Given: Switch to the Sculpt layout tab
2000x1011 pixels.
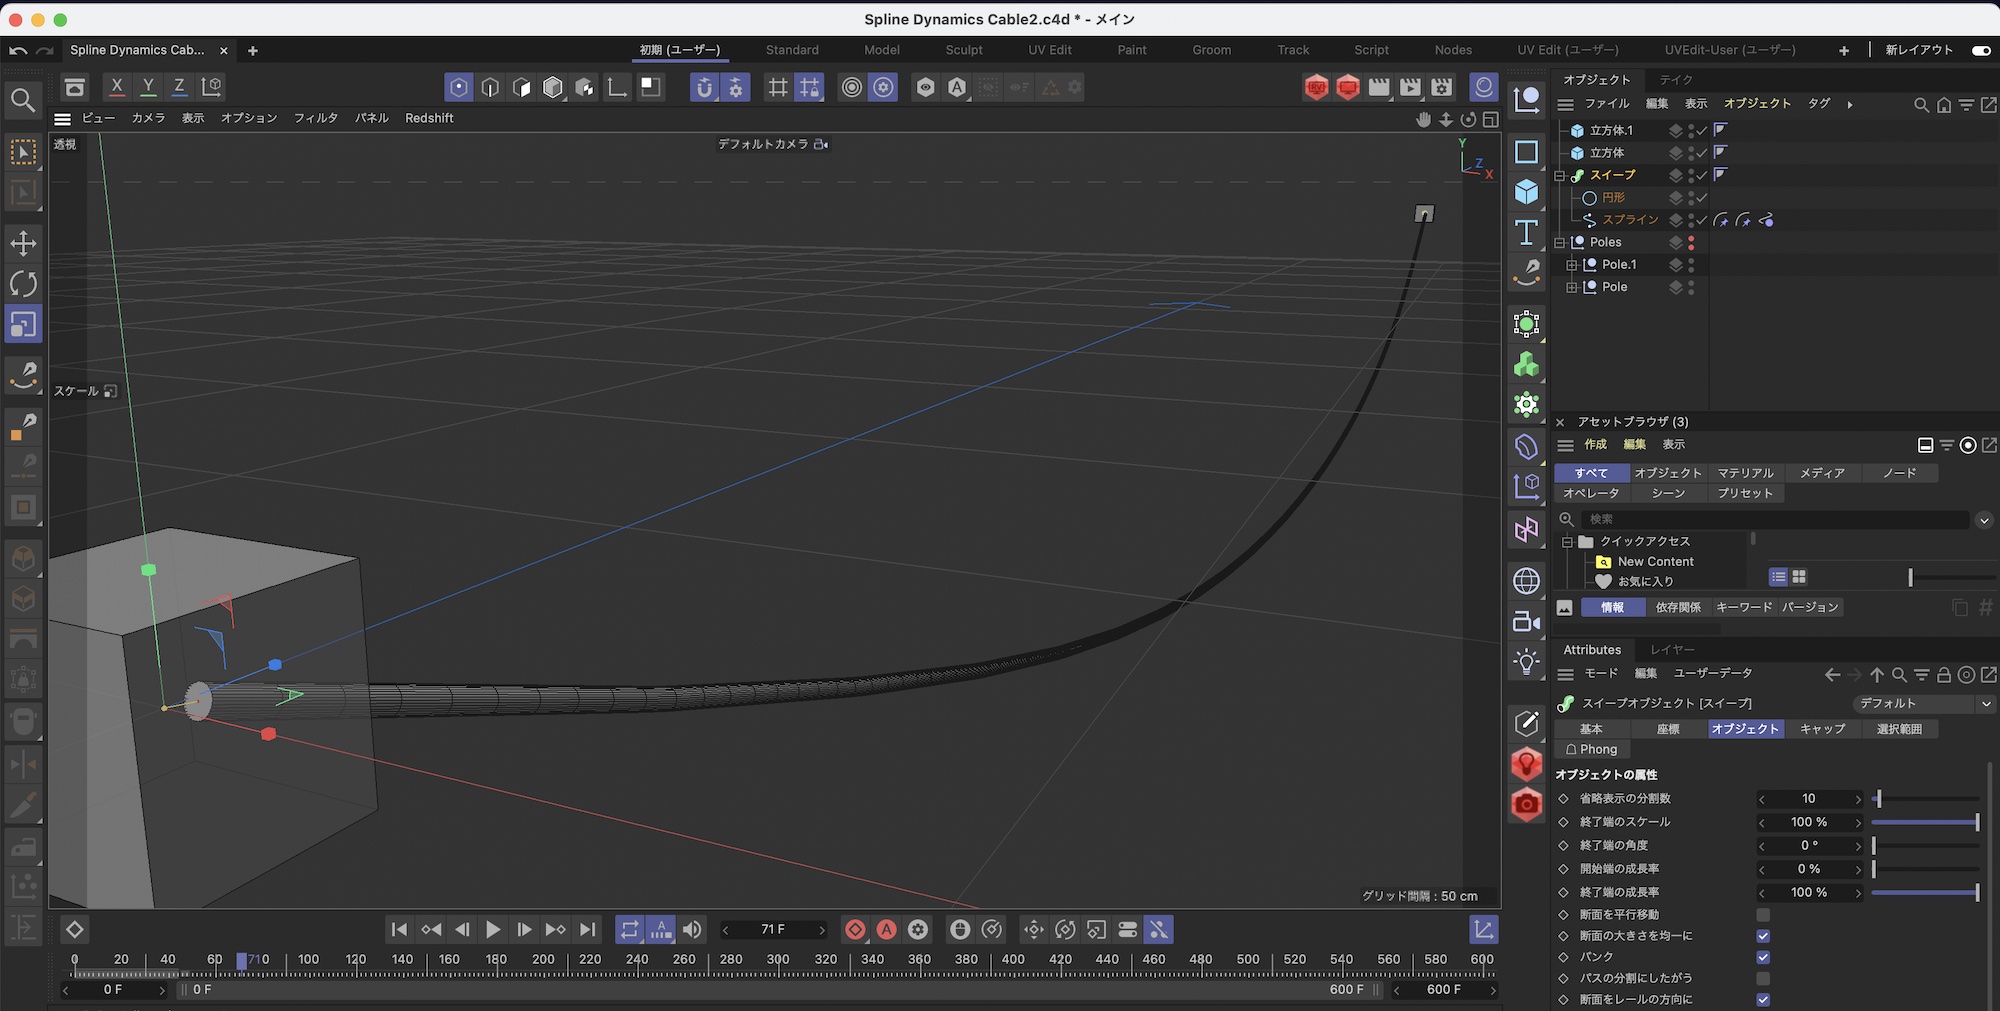Looking at the screenshot, I should point(964,50).
